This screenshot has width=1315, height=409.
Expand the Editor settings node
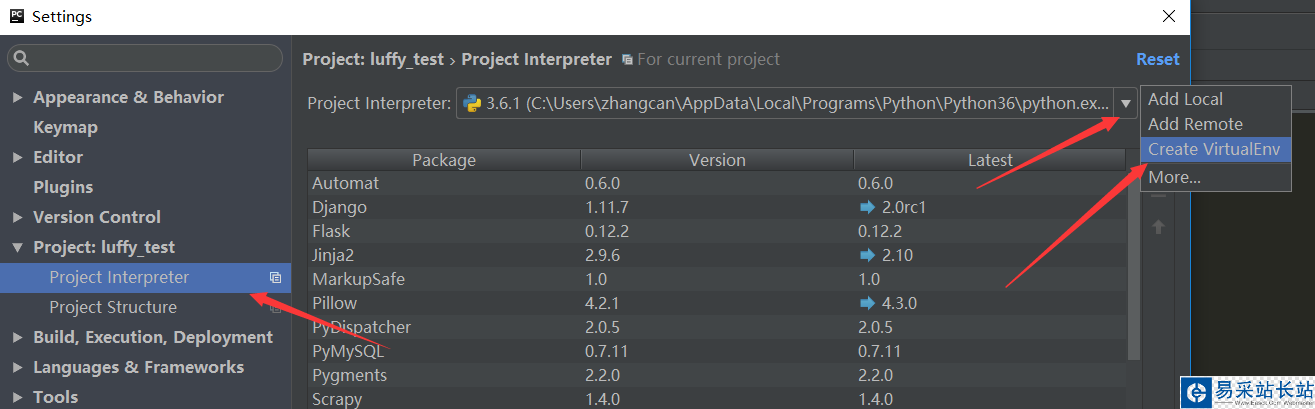[18, 158]
